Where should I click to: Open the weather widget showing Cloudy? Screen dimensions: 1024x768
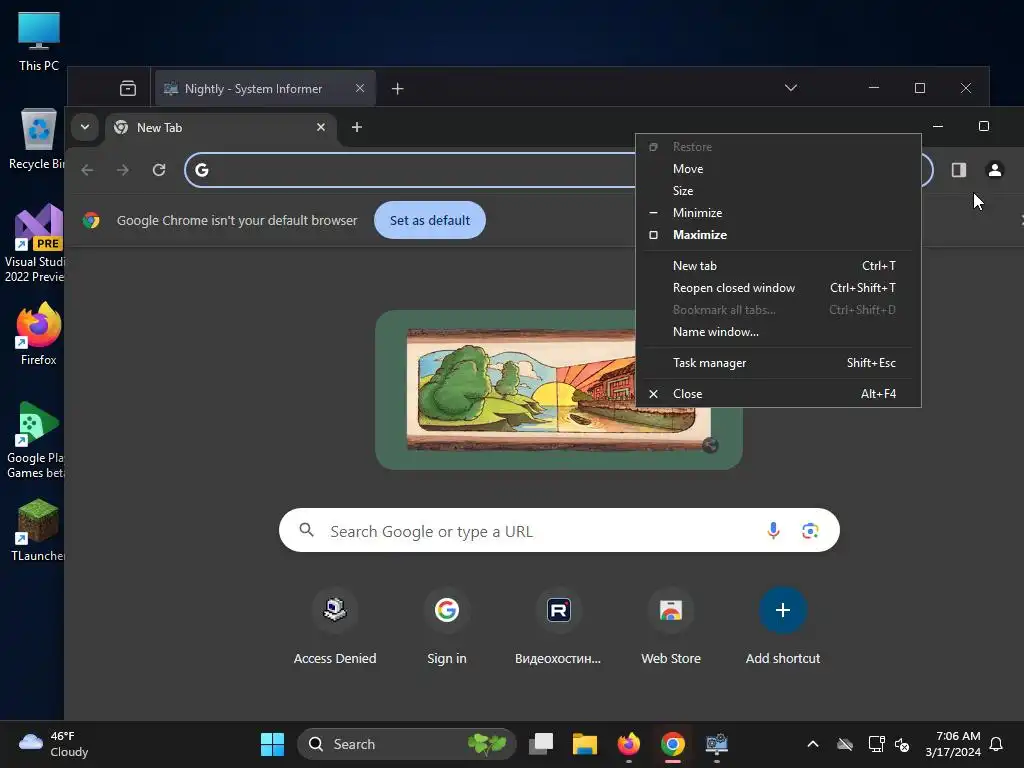[54, 744]
